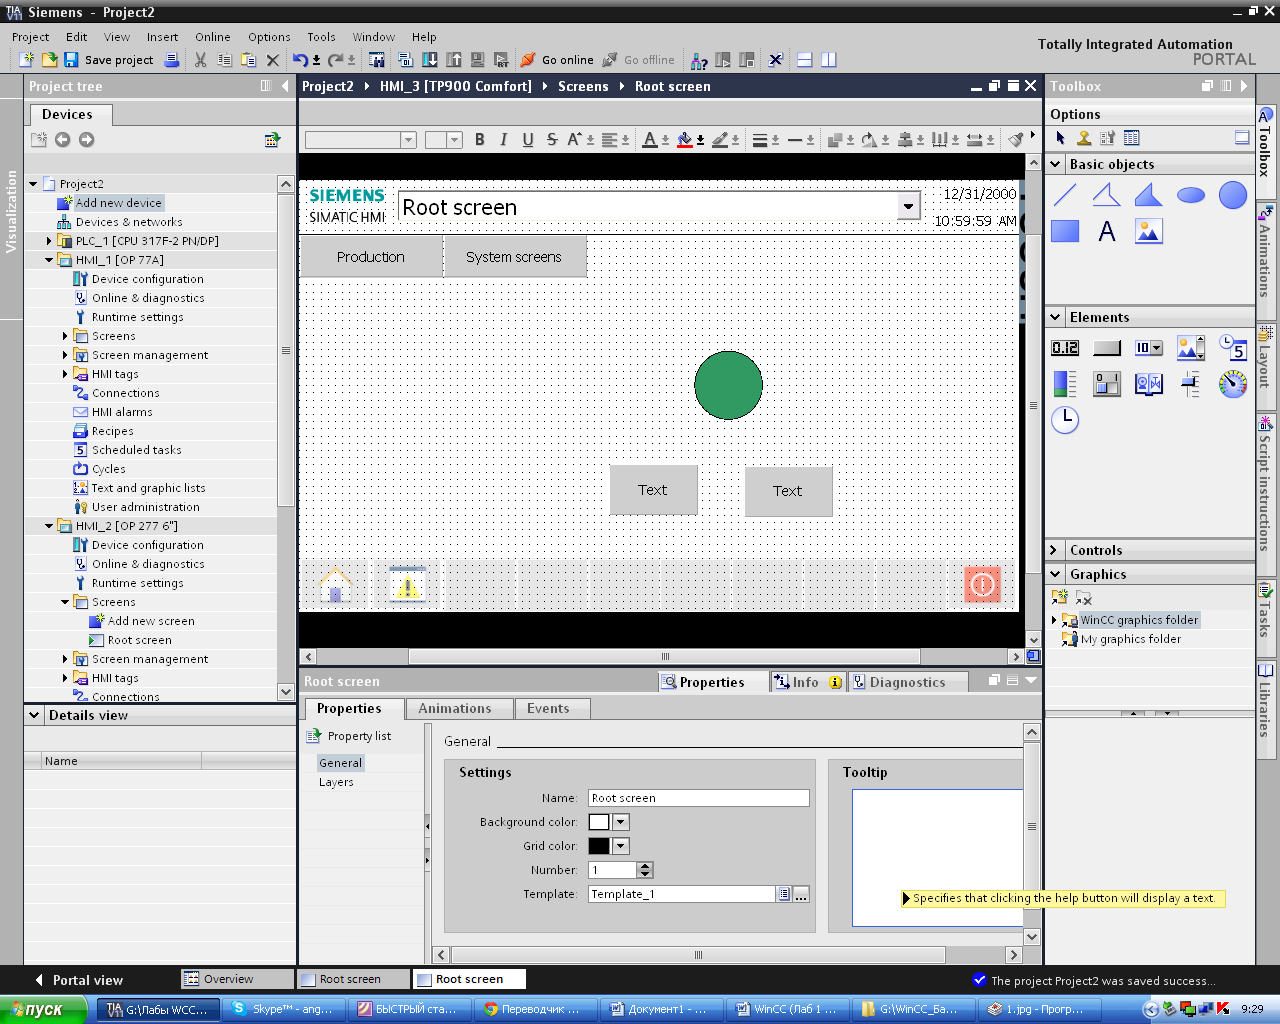Toggle selection pointer tool in toolbox Options
The image size is (1280, 1024).
click(1060, 138)
